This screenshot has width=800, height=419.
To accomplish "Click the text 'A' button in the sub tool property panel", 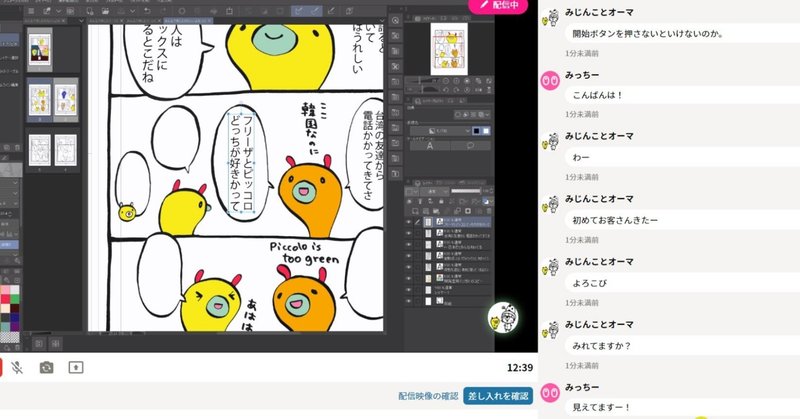I will [x=430, y=146].
